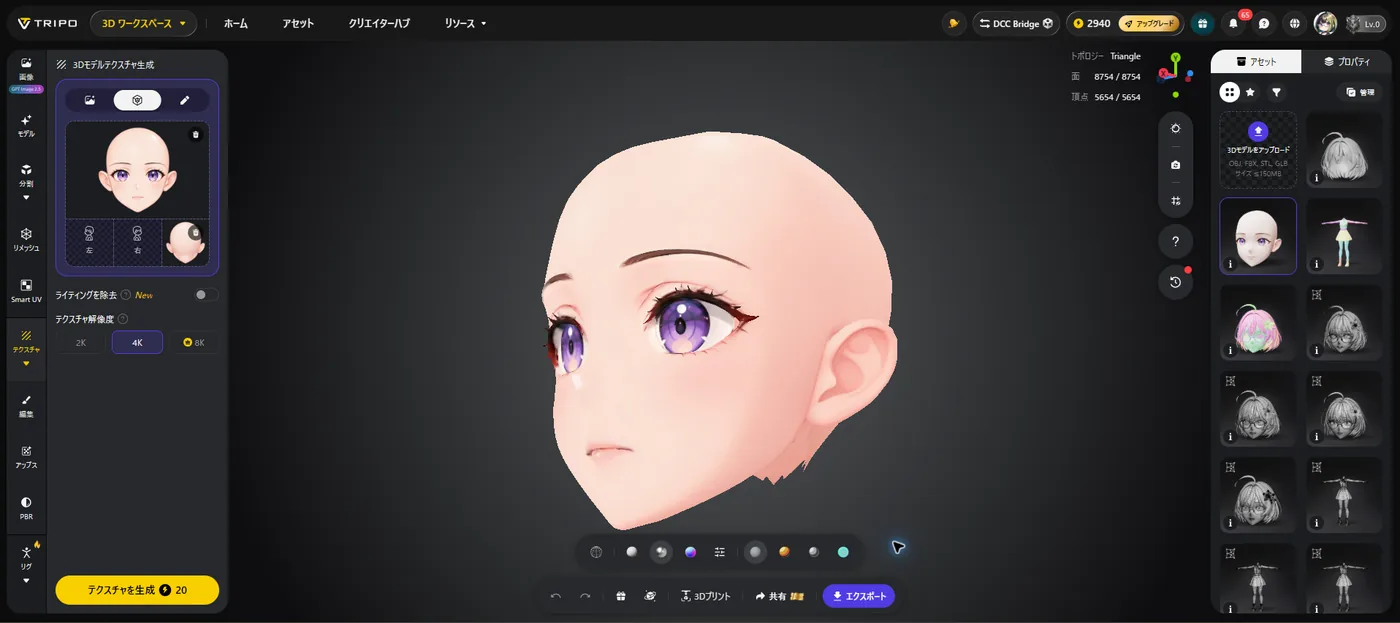The width and height of the screenshot is (1400, 623).
Task: Expand the 分割 tool arrow in sidebar
Action: point(26,197)
